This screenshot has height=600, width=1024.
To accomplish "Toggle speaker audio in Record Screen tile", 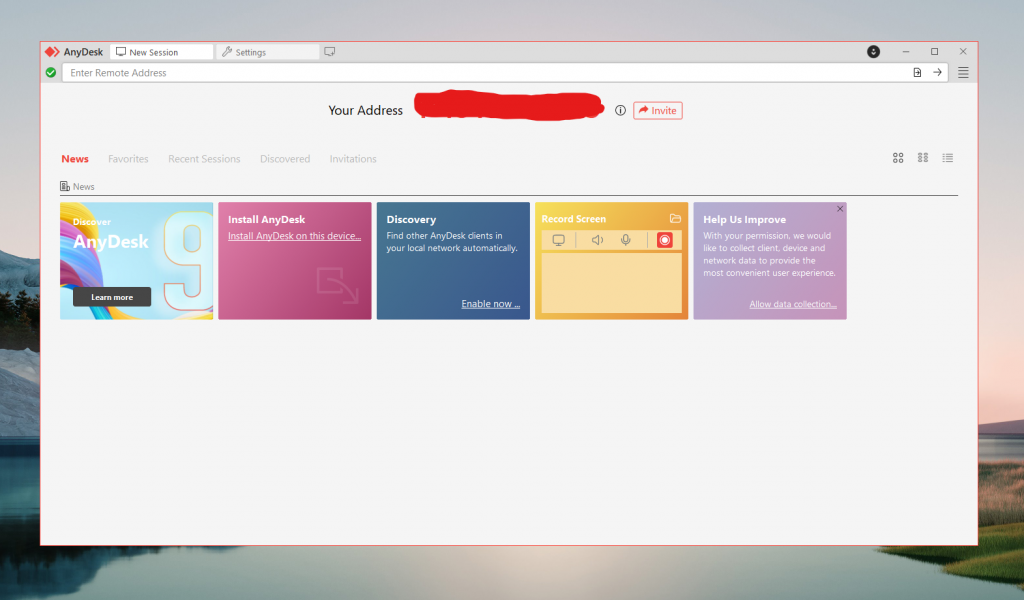I will click(597, 240).
